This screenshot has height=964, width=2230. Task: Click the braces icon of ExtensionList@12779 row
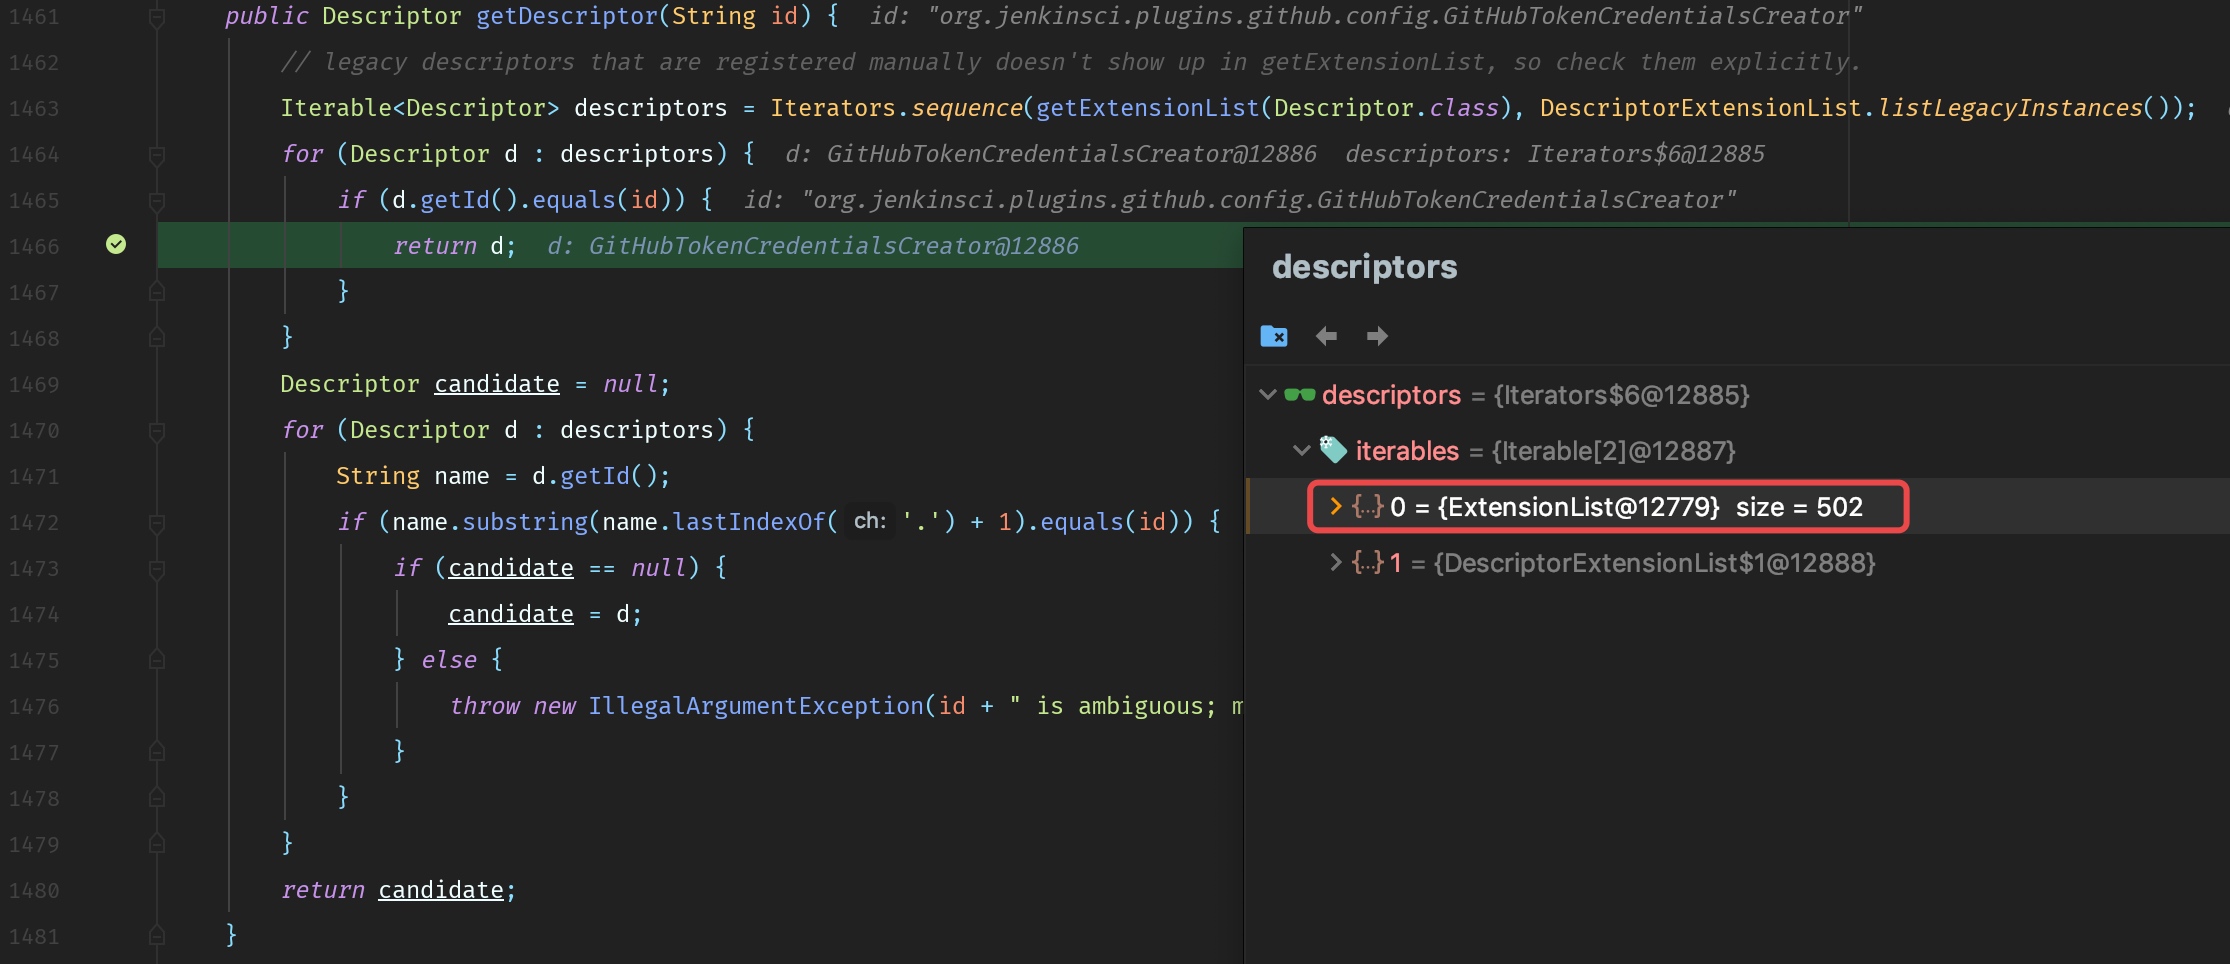click(1367, 506)
